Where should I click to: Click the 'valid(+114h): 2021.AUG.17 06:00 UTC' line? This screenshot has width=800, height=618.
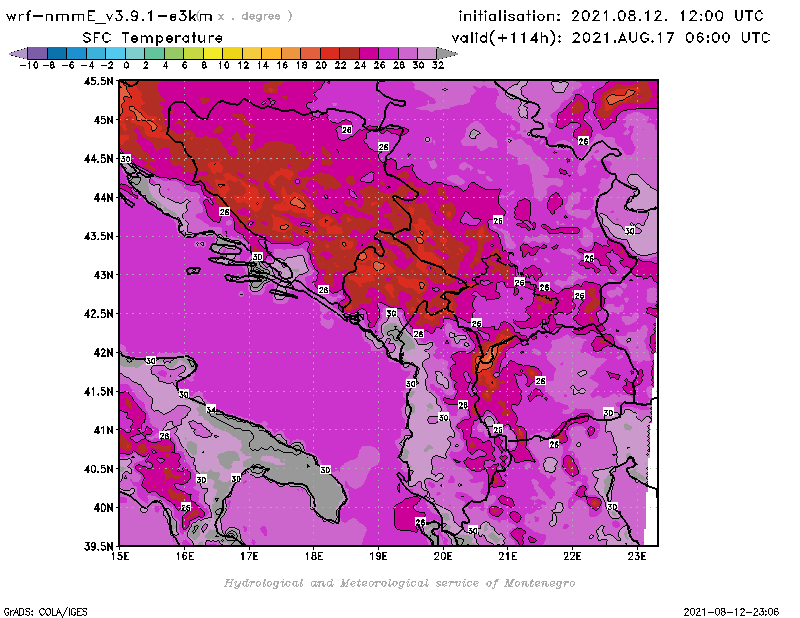(x=611, y=38)
